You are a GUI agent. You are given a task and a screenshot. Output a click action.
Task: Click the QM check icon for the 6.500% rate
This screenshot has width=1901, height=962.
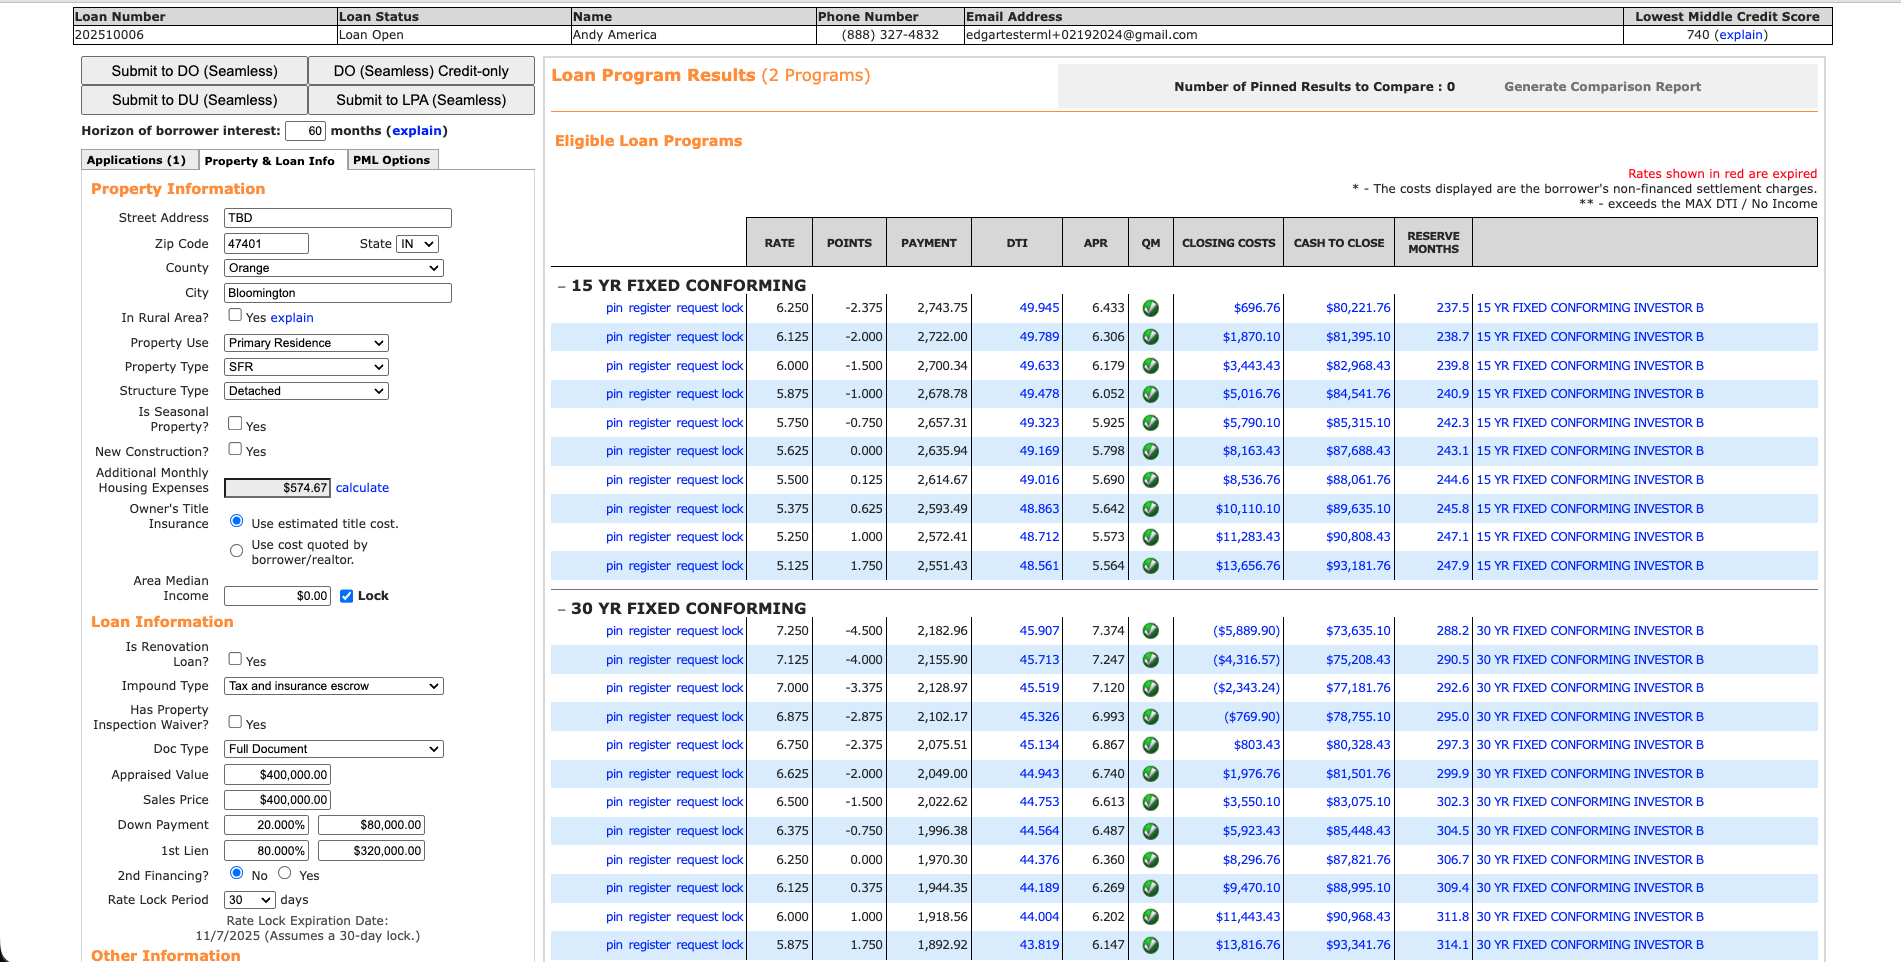coord(1150,802)
